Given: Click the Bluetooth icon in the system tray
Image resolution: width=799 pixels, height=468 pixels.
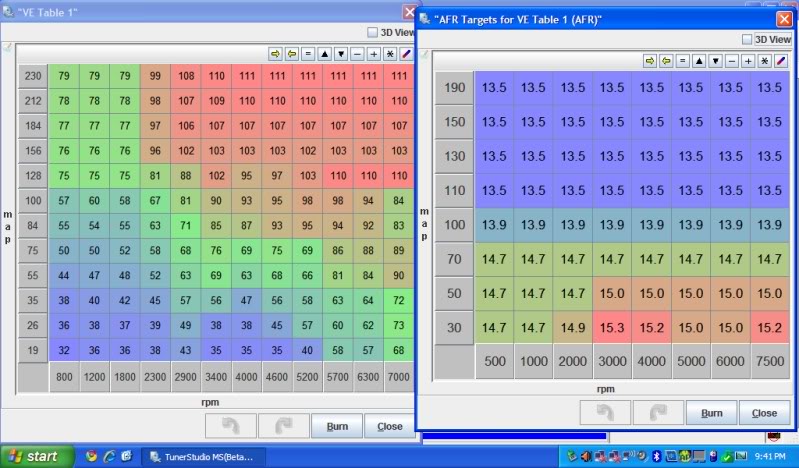Looking at the screenshot, I should (x=657, y=456).
